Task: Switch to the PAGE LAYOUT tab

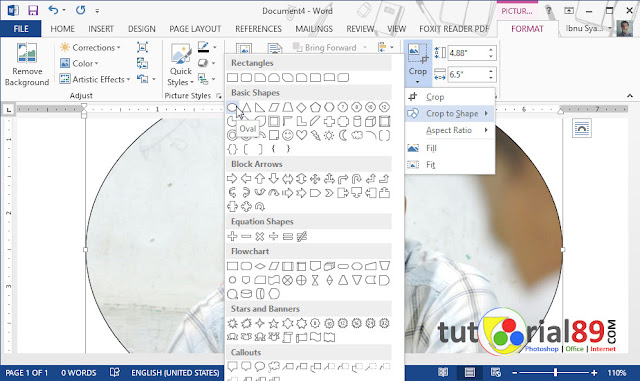Action: 195,29
